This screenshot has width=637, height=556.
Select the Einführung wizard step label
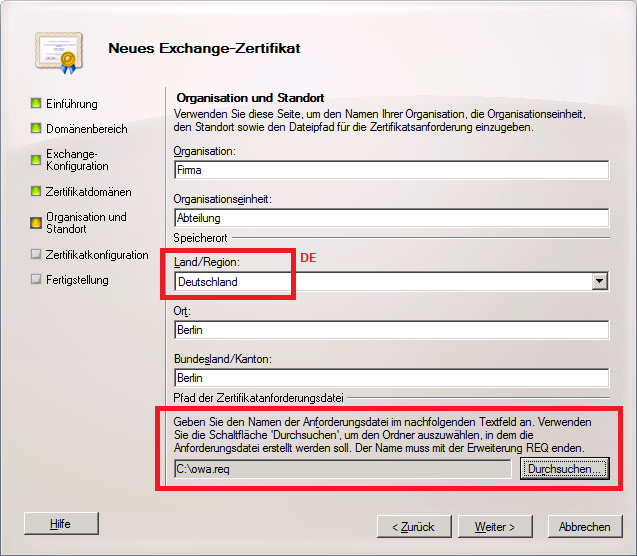click(72, 104)
